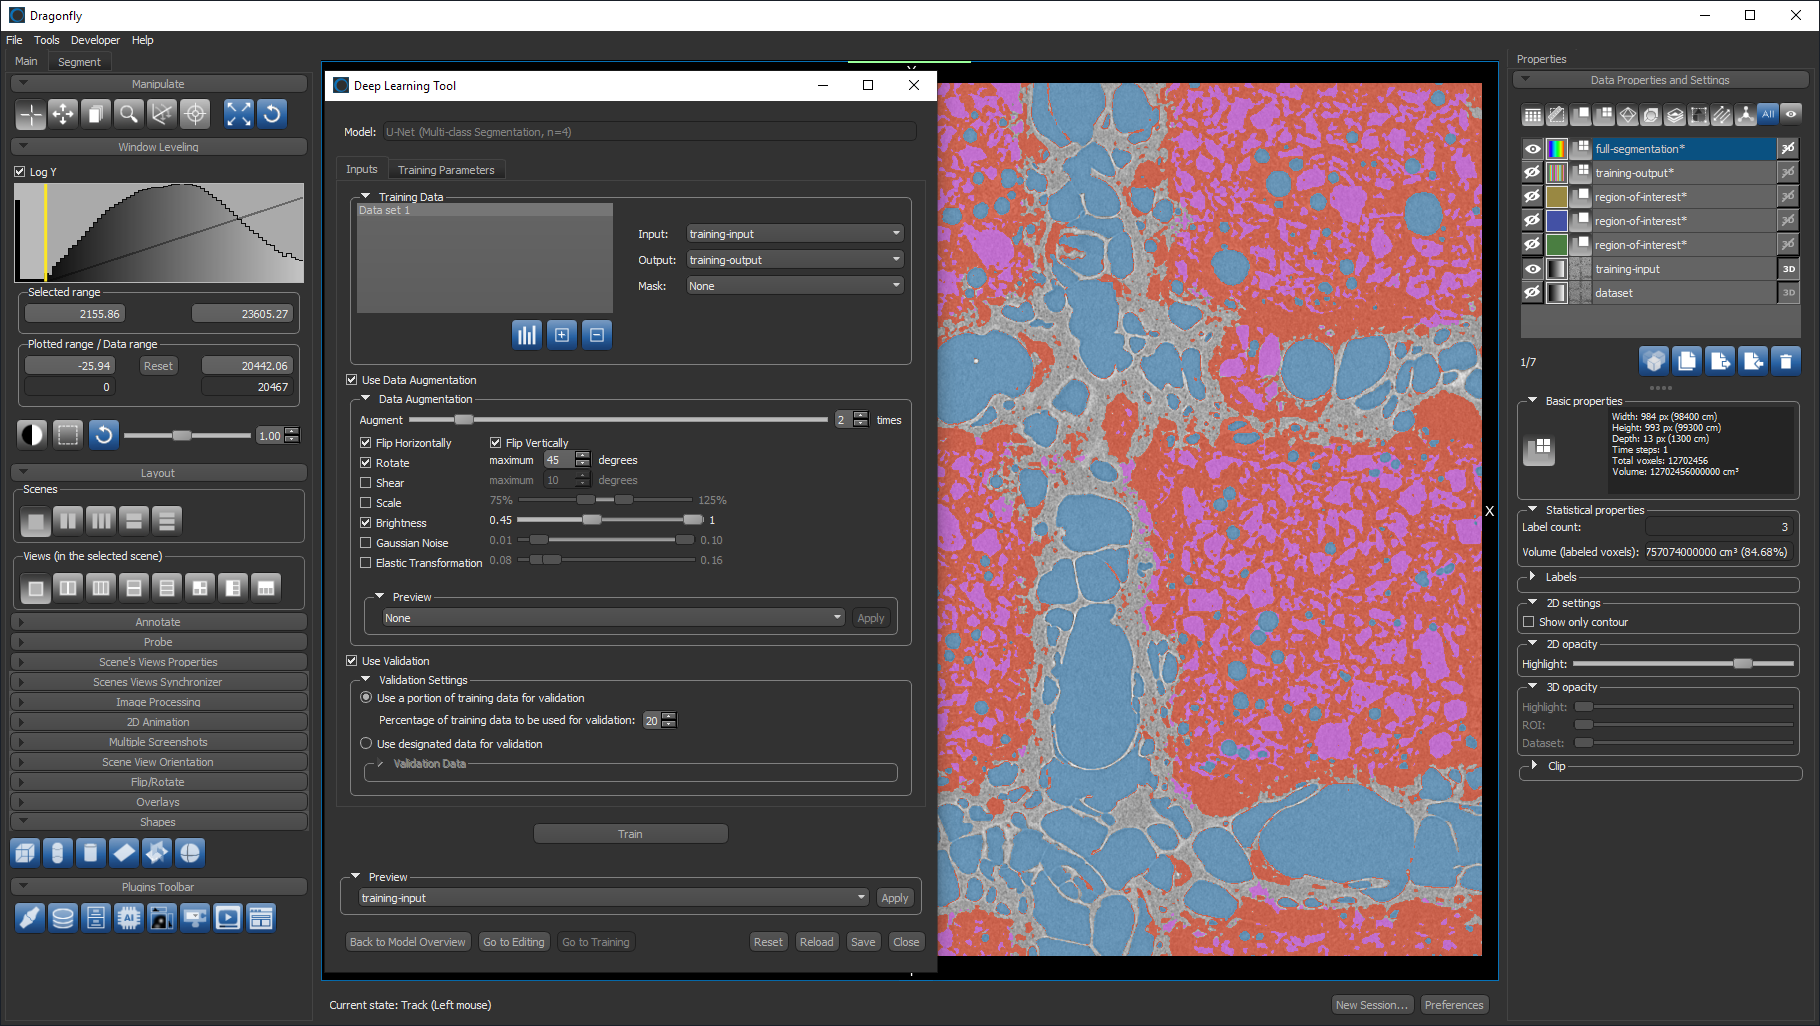1820x1026 pixels.
Task: Expand the Labels section in Properties
Action: coord(1533,577)
